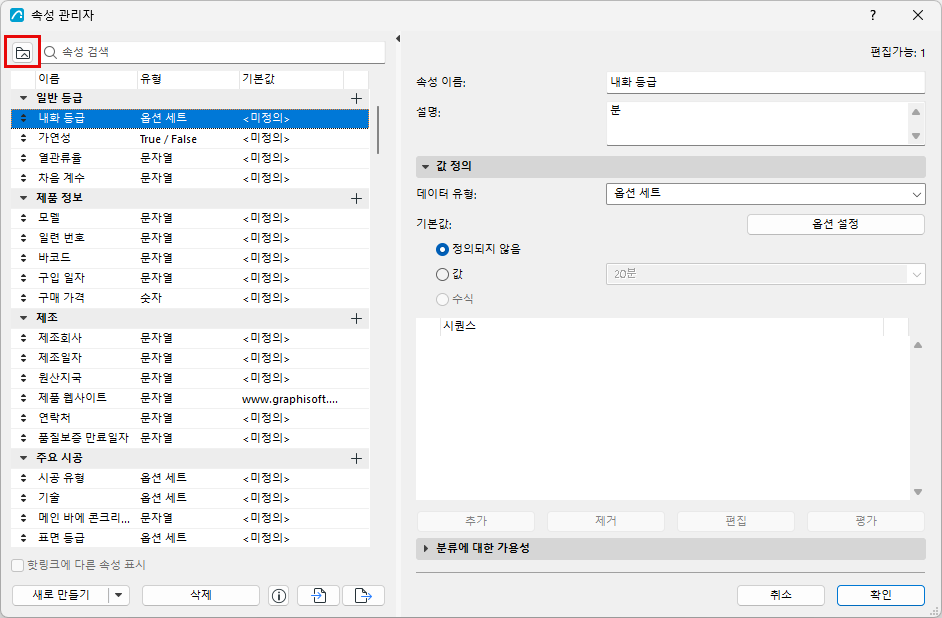Image resolution: width=942 pixels, height=618 pixels.
Task: Expand the 분류에 대한 가용성 section
Action: coord(426,548)
